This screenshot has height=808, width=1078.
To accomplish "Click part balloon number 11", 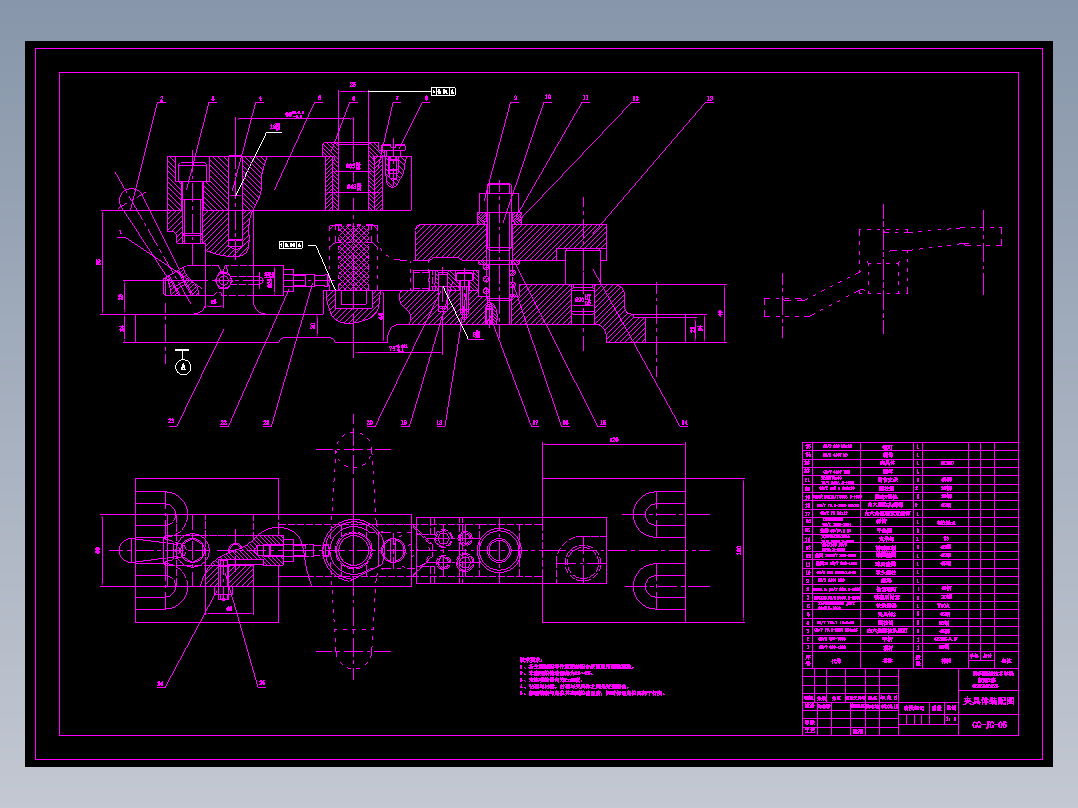I will pyautogui.click(x=586, y=98).
